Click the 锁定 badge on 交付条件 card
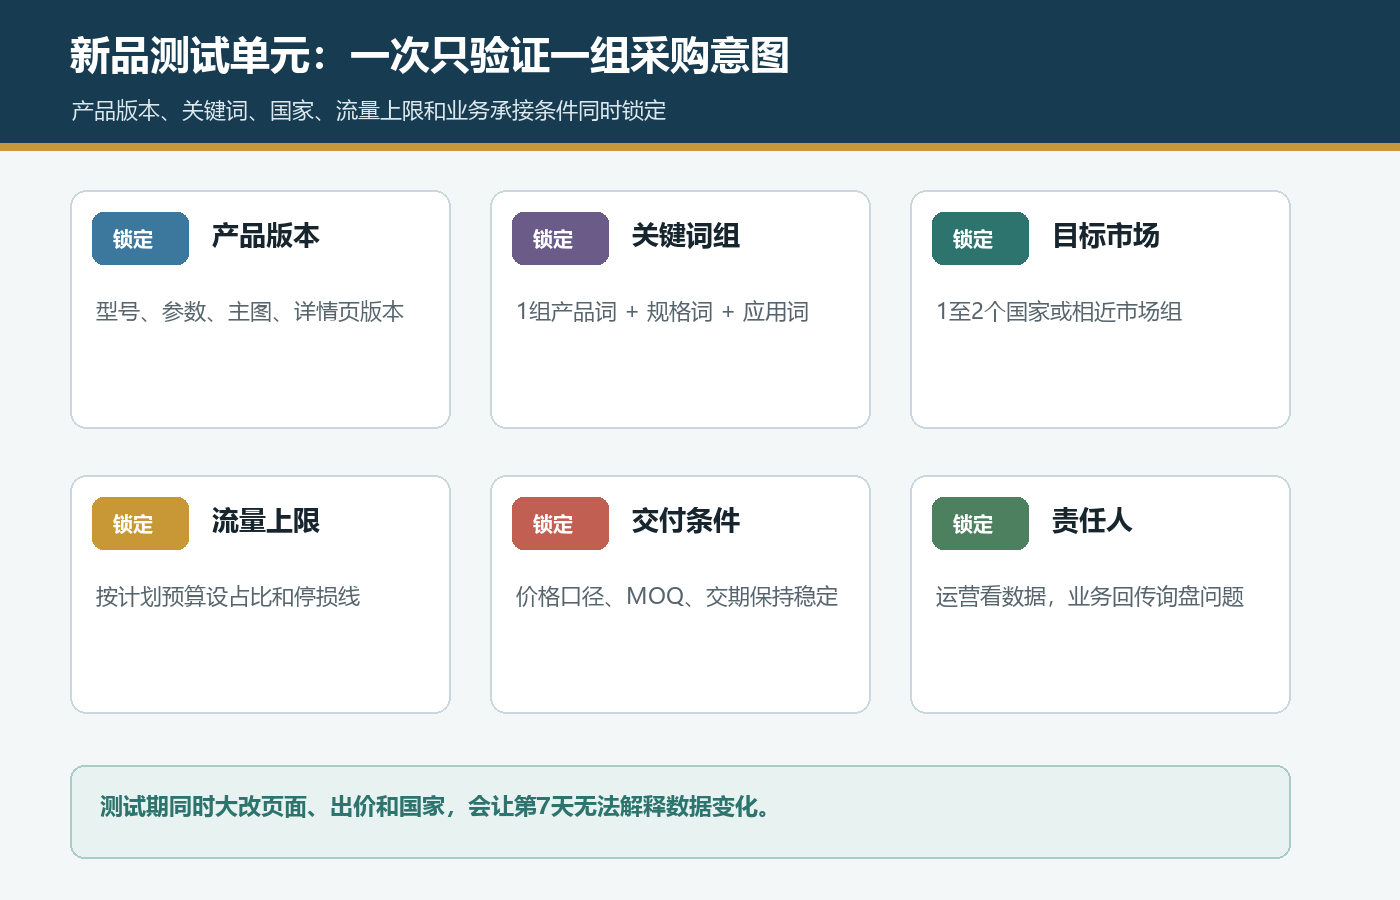1400x900 pixels. pyautogui.click(x=560, y=524)
